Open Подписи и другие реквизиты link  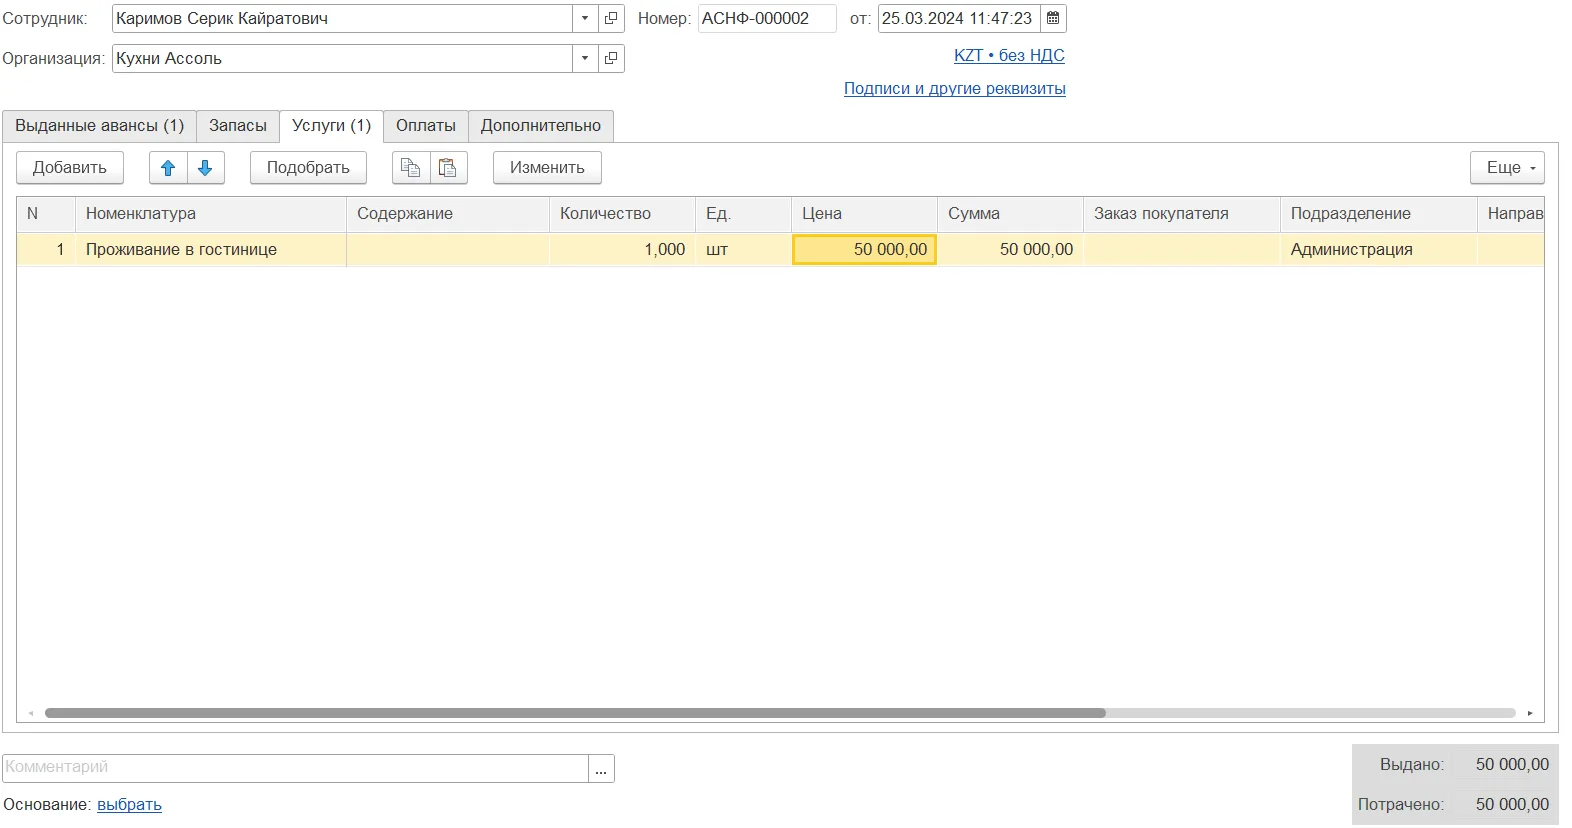955,89
